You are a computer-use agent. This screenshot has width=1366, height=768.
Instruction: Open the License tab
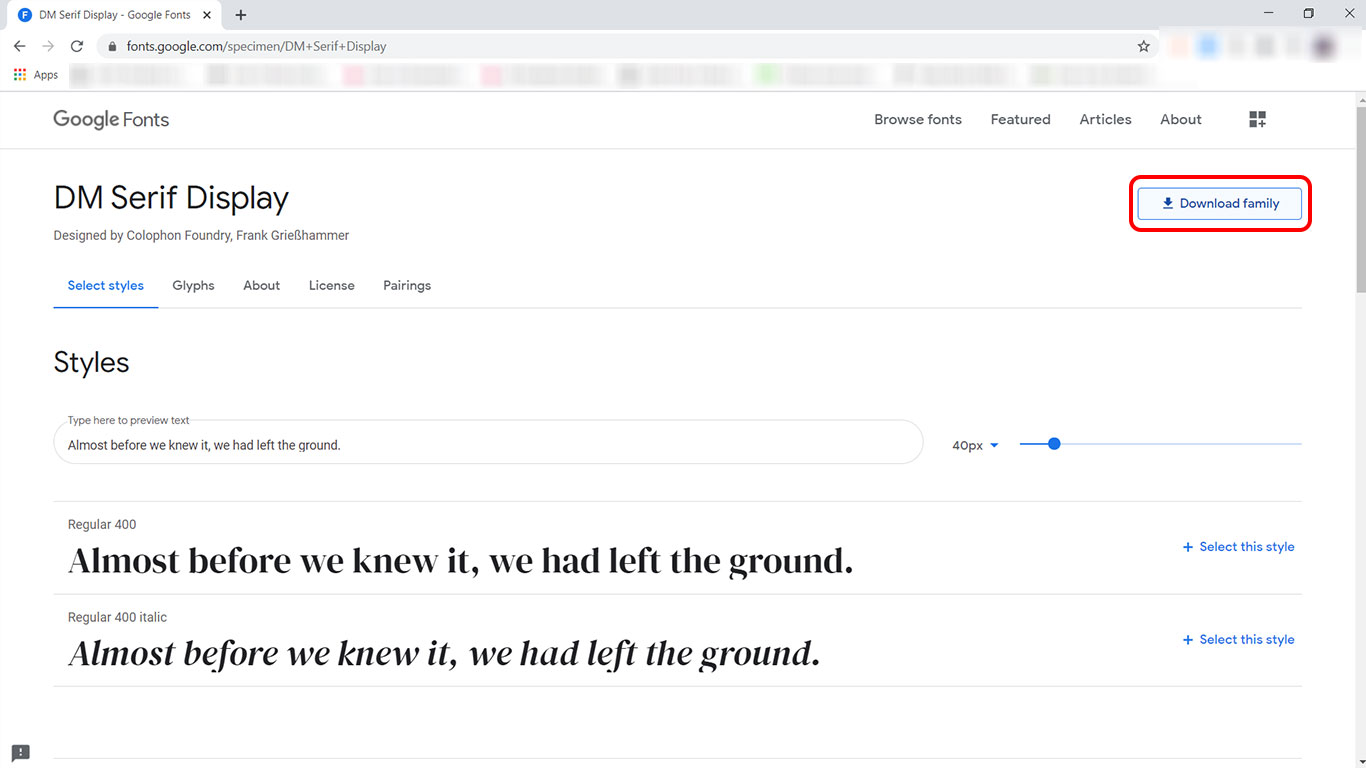[x=332, y=285]
